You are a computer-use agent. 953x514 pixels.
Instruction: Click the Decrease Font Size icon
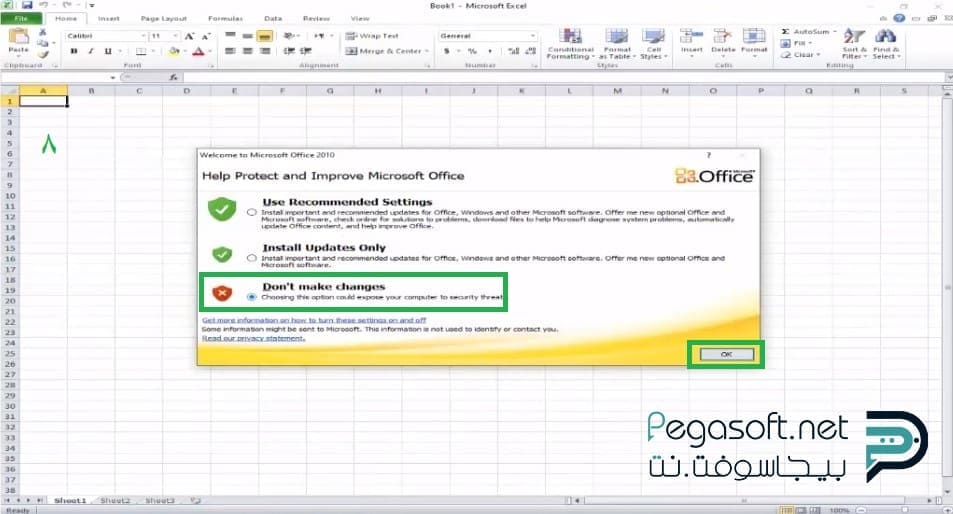coord(206,36)
